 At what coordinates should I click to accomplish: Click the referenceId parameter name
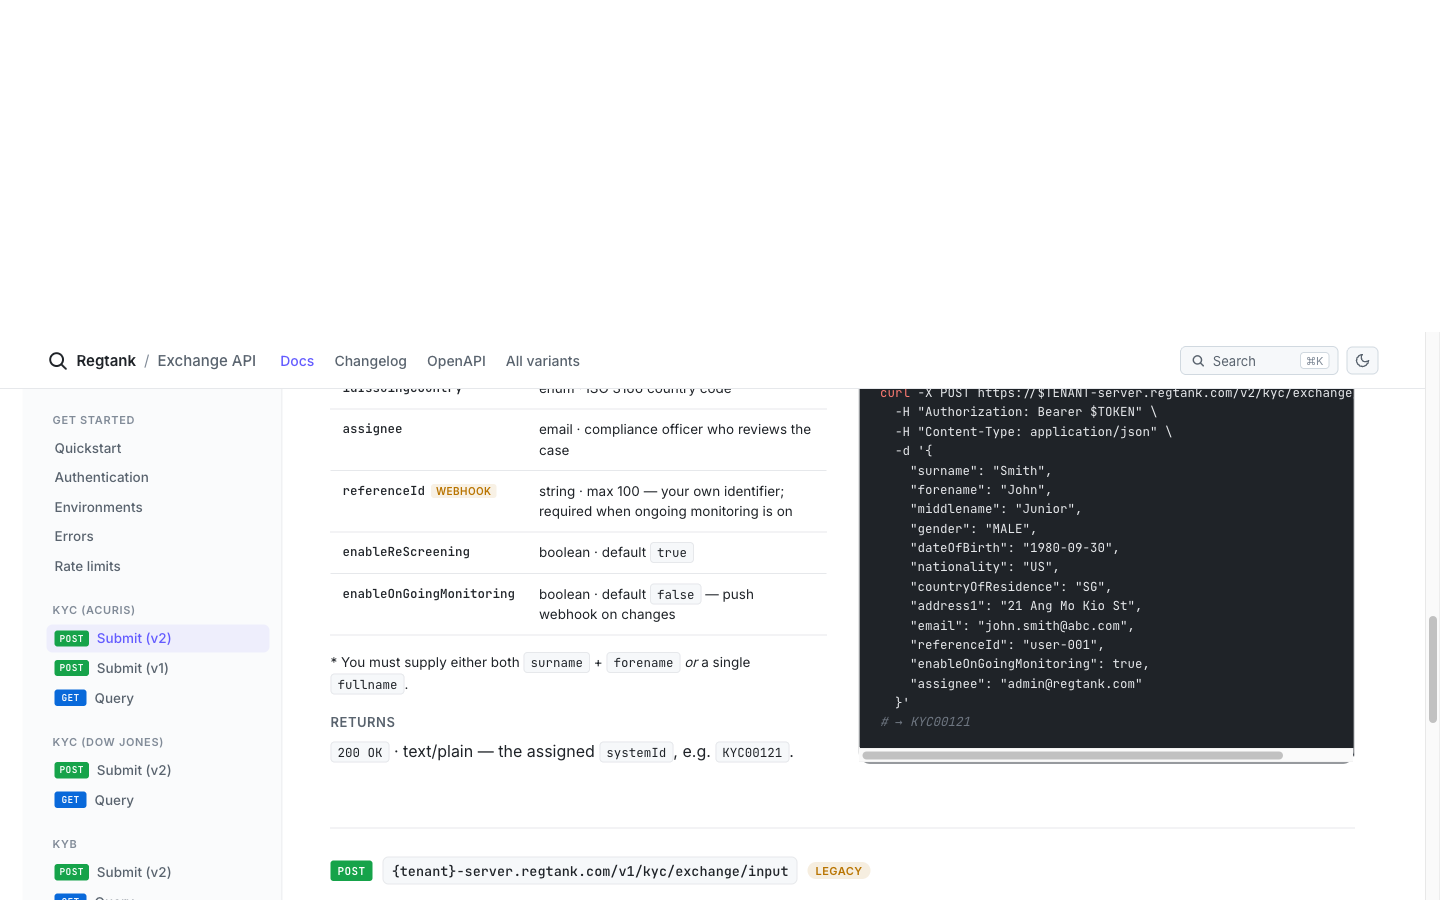coord(383,491)
